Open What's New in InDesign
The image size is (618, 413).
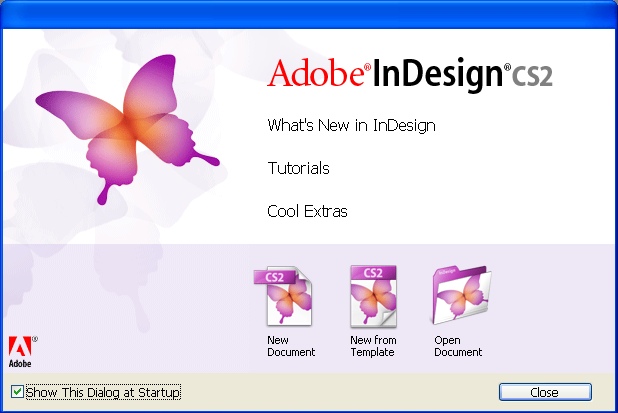tap(352, 125)
